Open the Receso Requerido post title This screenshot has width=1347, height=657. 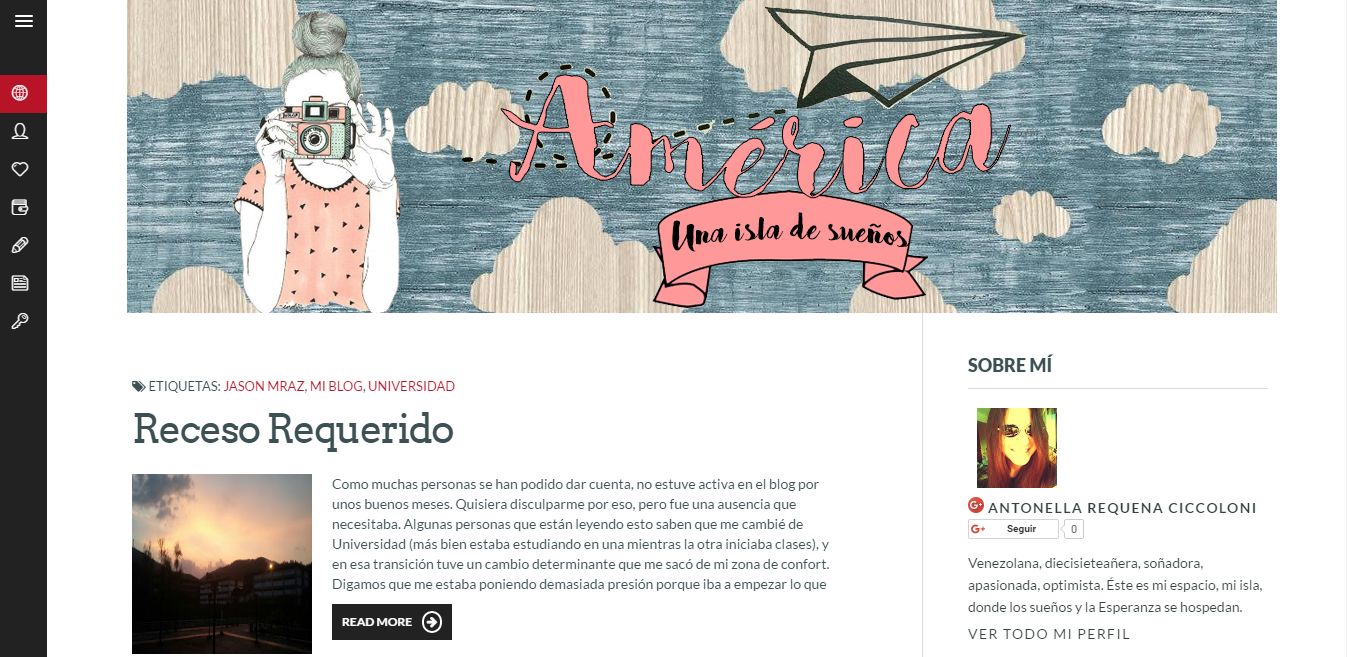pos(293,430)
